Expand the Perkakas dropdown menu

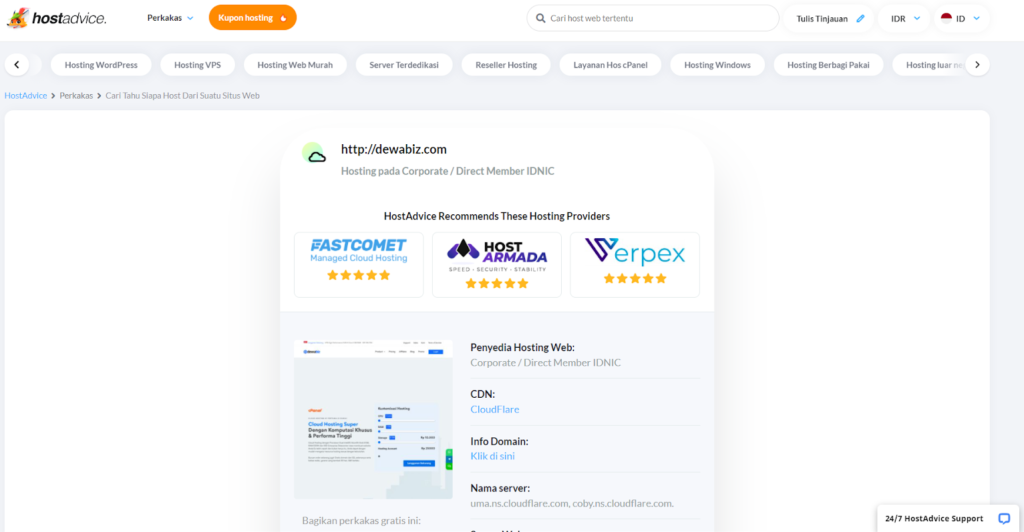[x=170, y=18]
